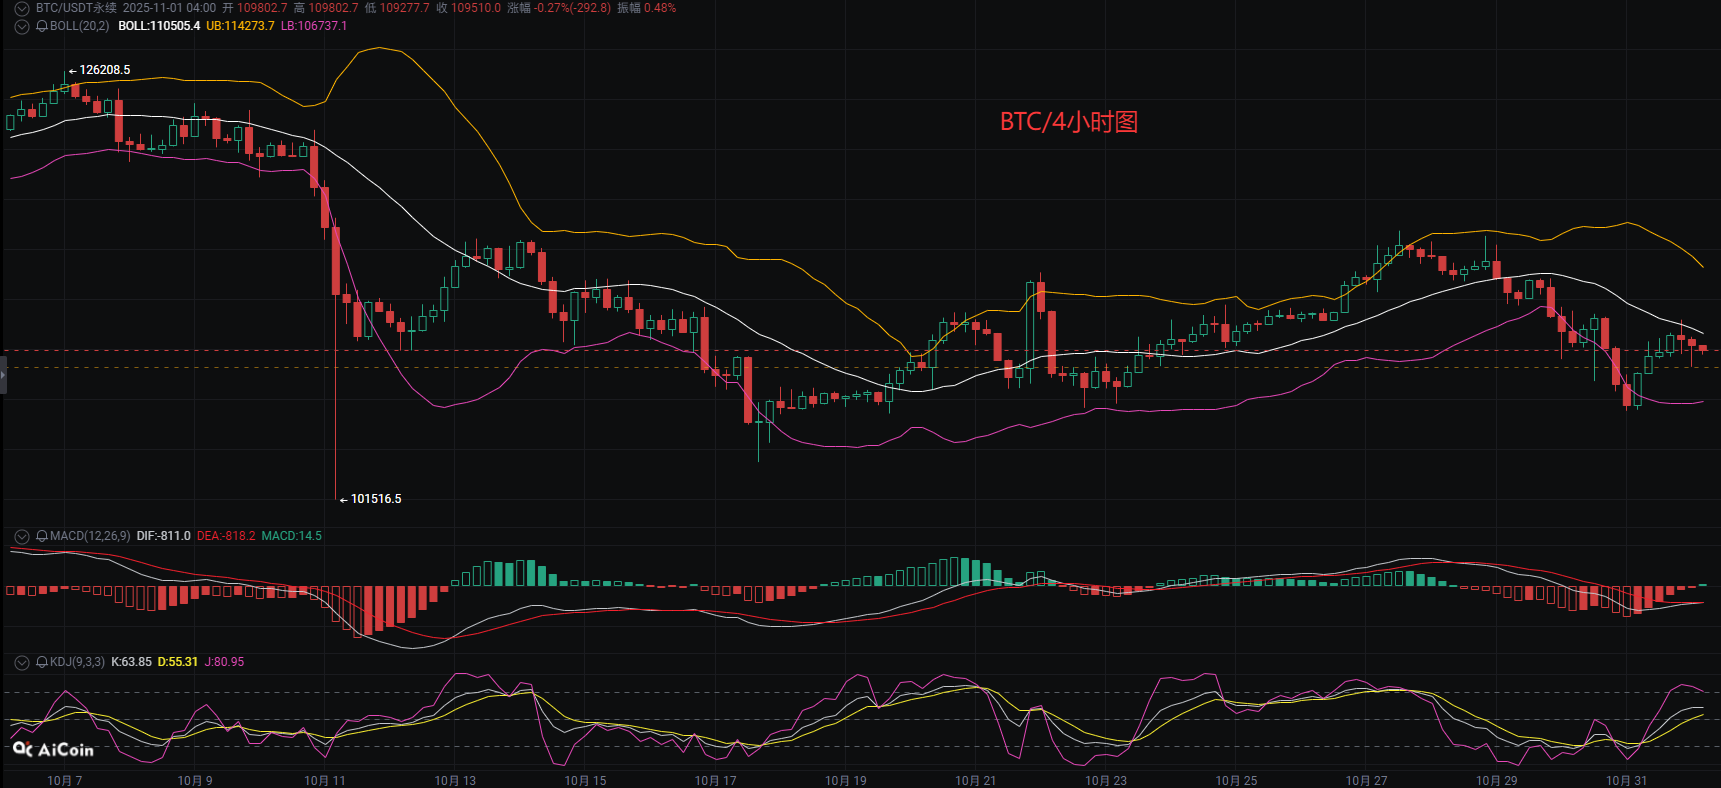This screenshot has width=1721, height=788.
Task: Open the MACD(12,26,9) indicator settings label
Action: [90, 536]
